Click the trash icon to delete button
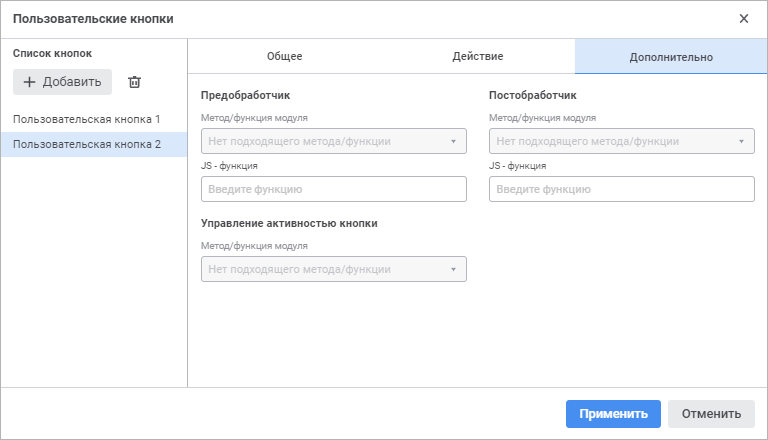 click(x=135, y=82)
